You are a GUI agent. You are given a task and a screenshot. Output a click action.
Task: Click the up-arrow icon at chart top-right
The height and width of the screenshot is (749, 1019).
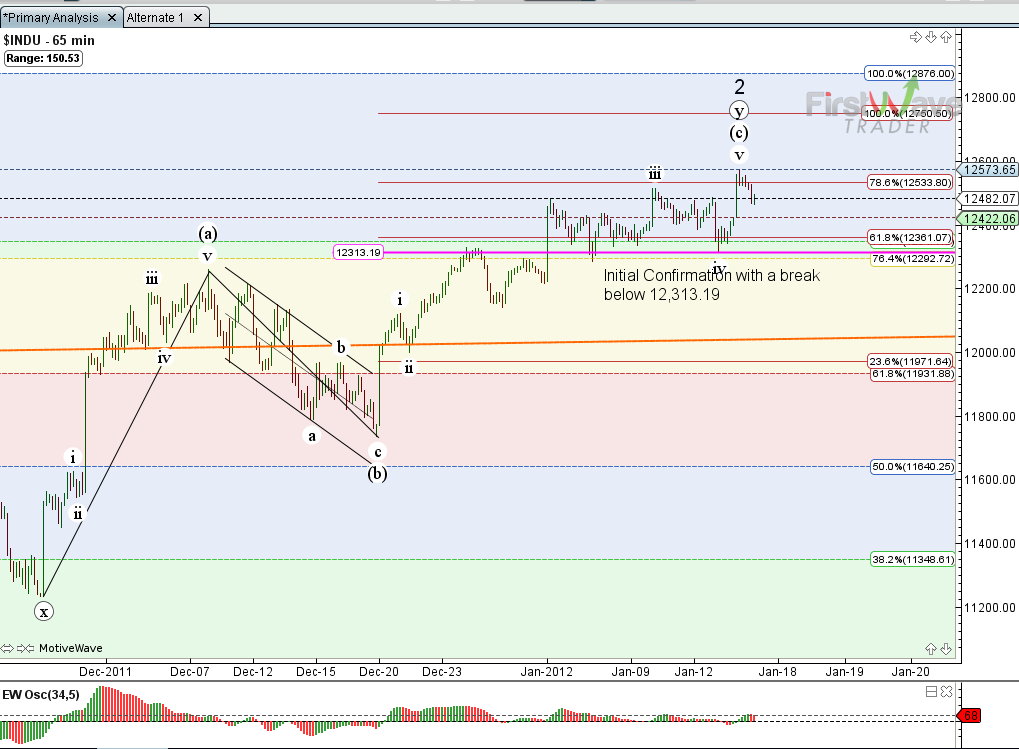(946, 38)
